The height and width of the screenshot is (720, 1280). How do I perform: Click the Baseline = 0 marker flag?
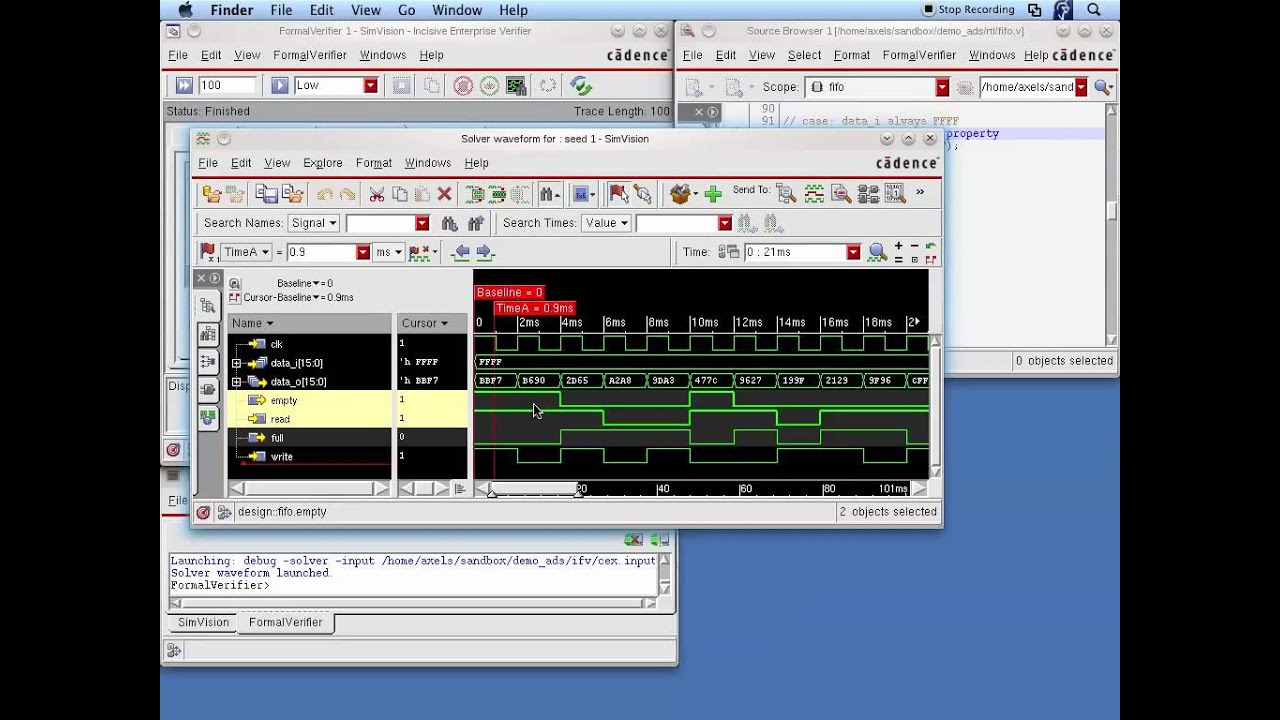click(509, 292)
